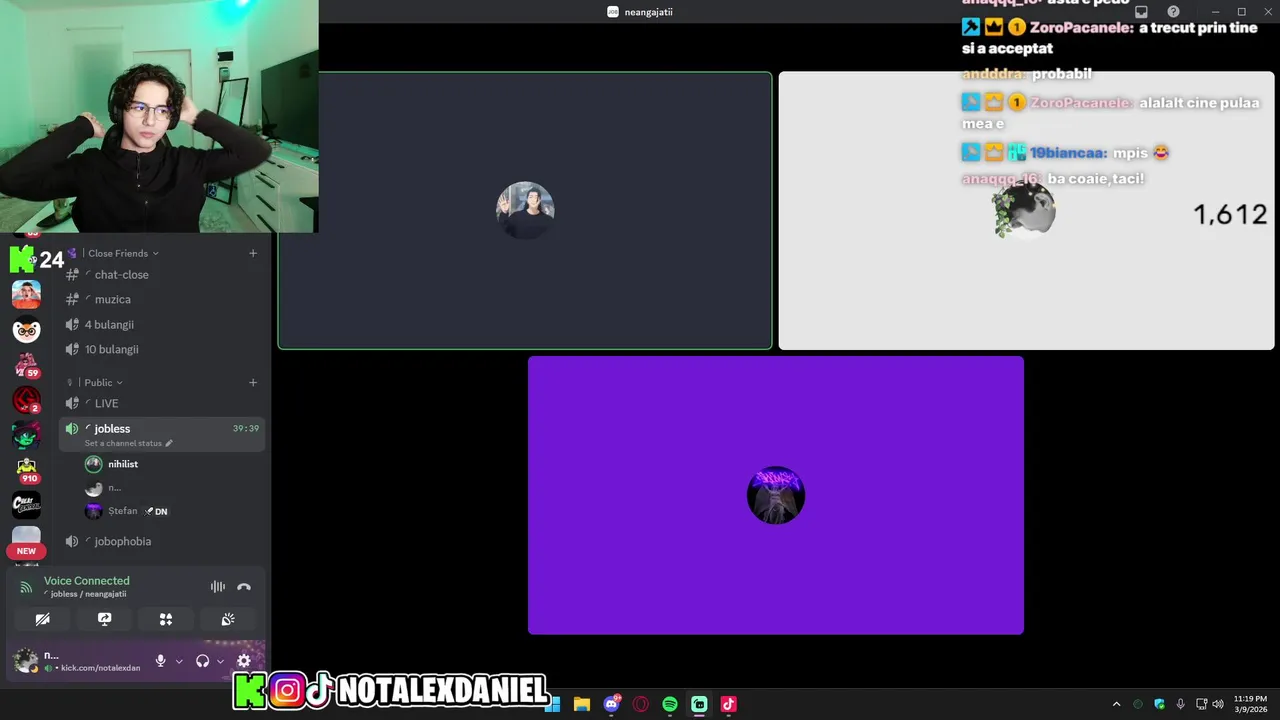This screenshot has height=720, width=1280.
Task: Open Spotify from the taskbar
Action: point(670,704)
